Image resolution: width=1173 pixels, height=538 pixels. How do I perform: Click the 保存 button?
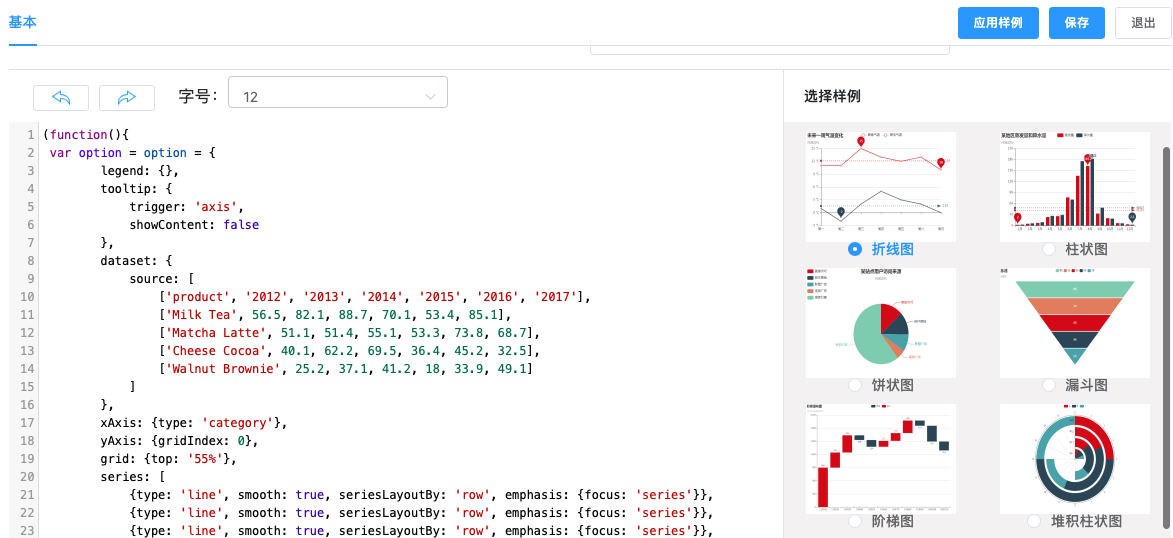click(x=1076, y=23)
